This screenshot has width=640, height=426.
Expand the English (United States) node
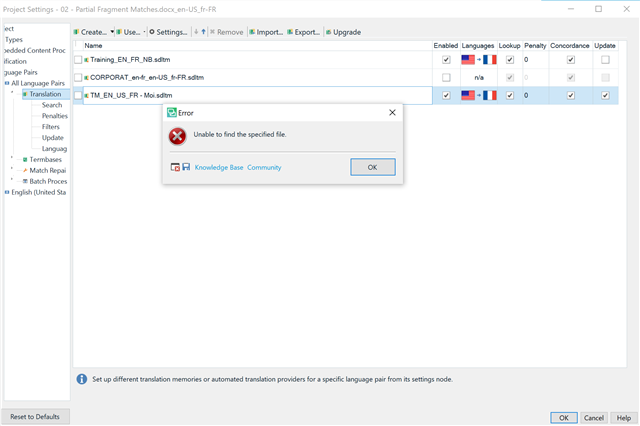7,192
